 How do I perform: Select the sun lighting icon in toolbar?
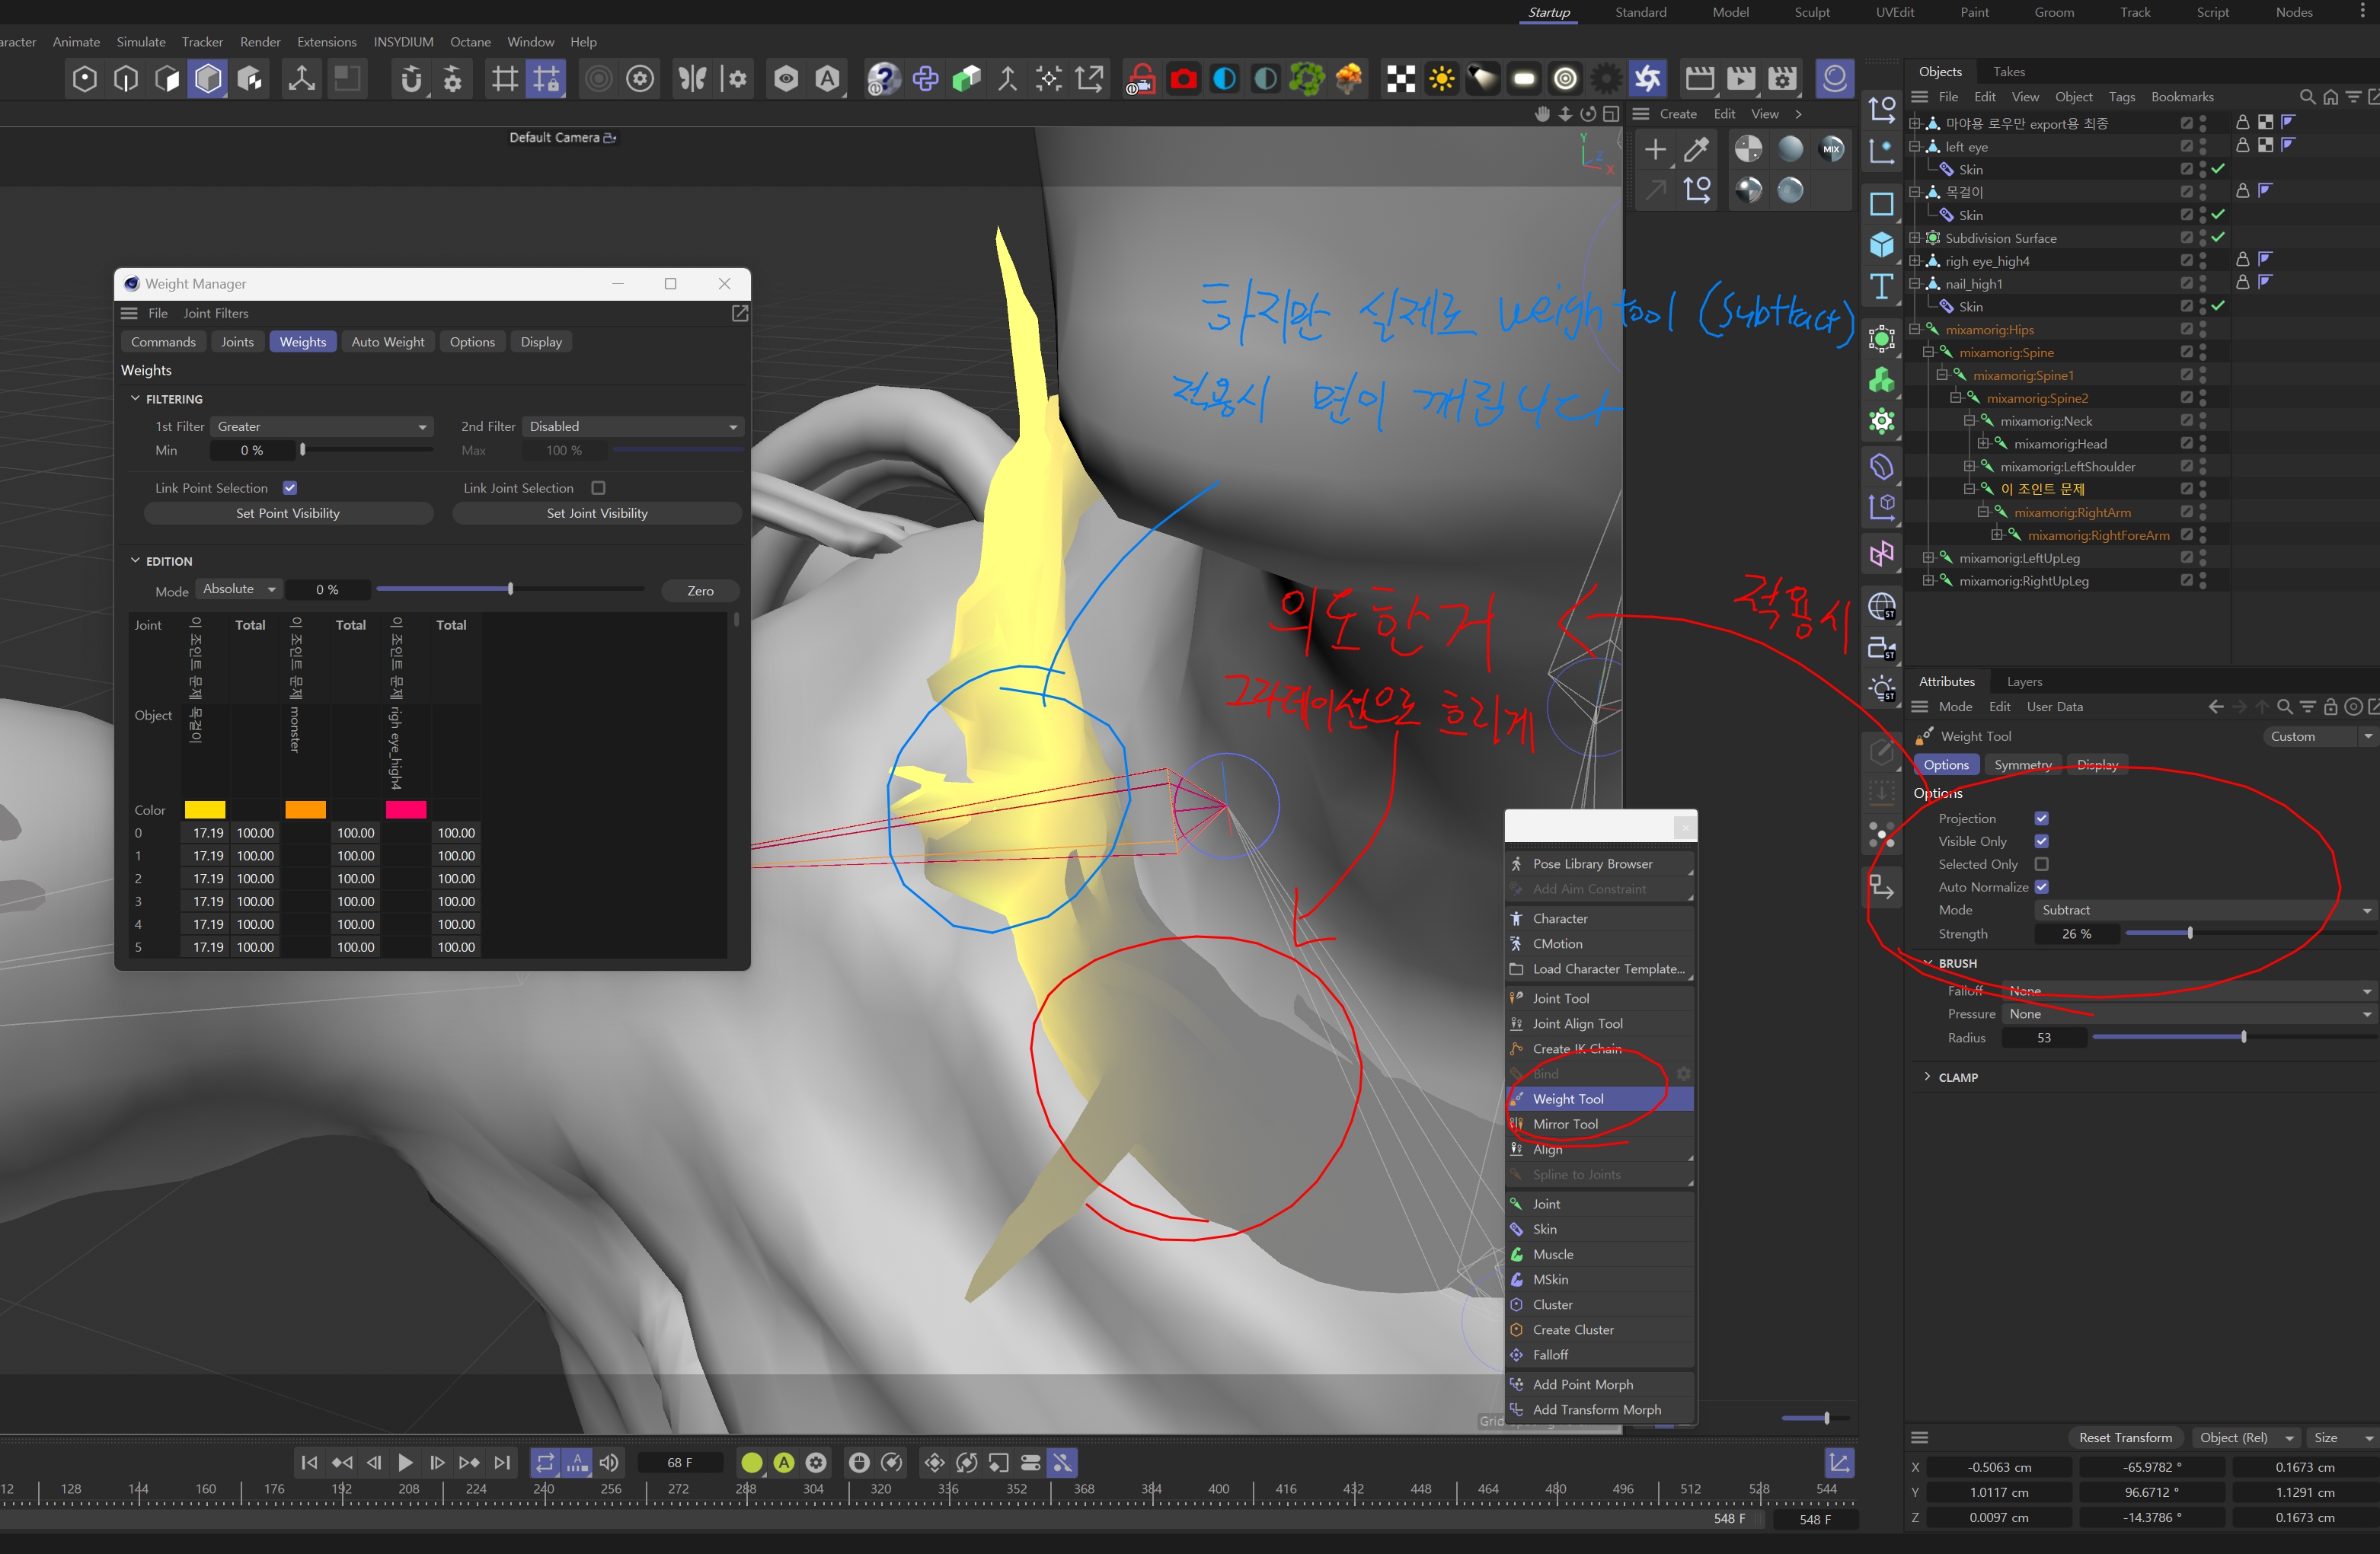pos(1442,79)
